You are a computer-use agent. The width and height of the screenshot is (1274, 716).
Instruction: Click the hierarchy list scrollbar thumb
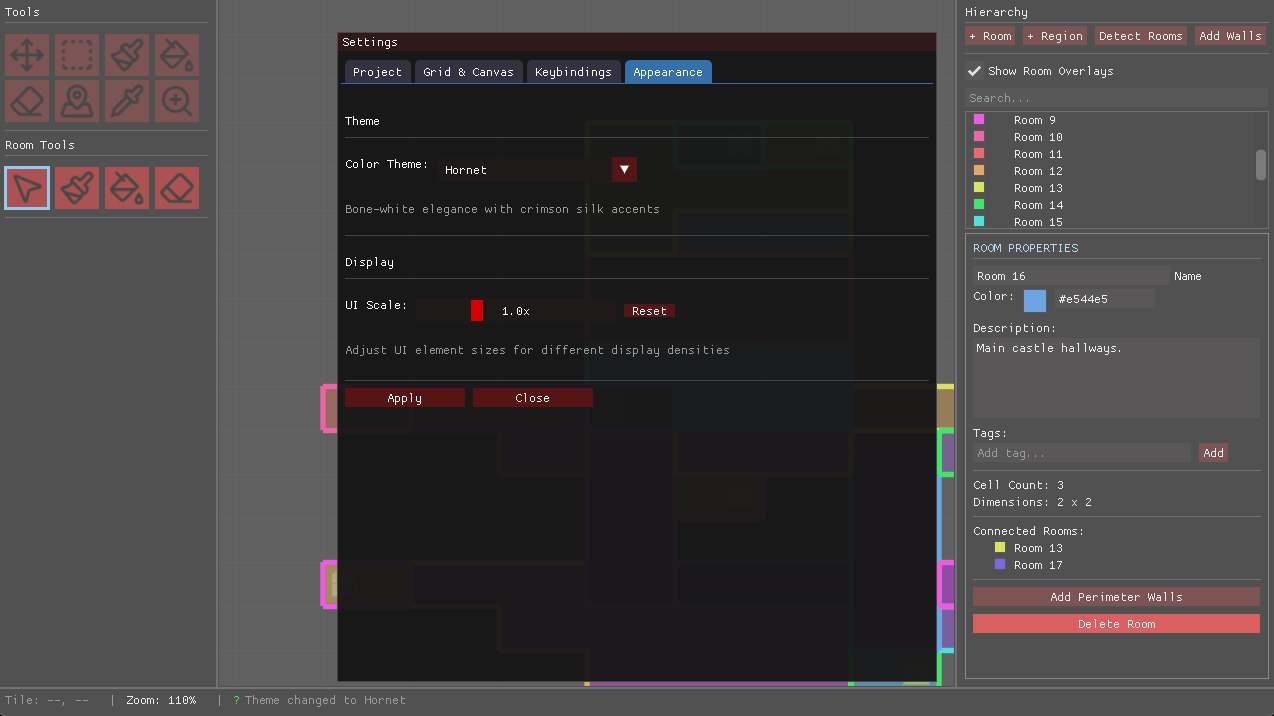[1261, 165]
